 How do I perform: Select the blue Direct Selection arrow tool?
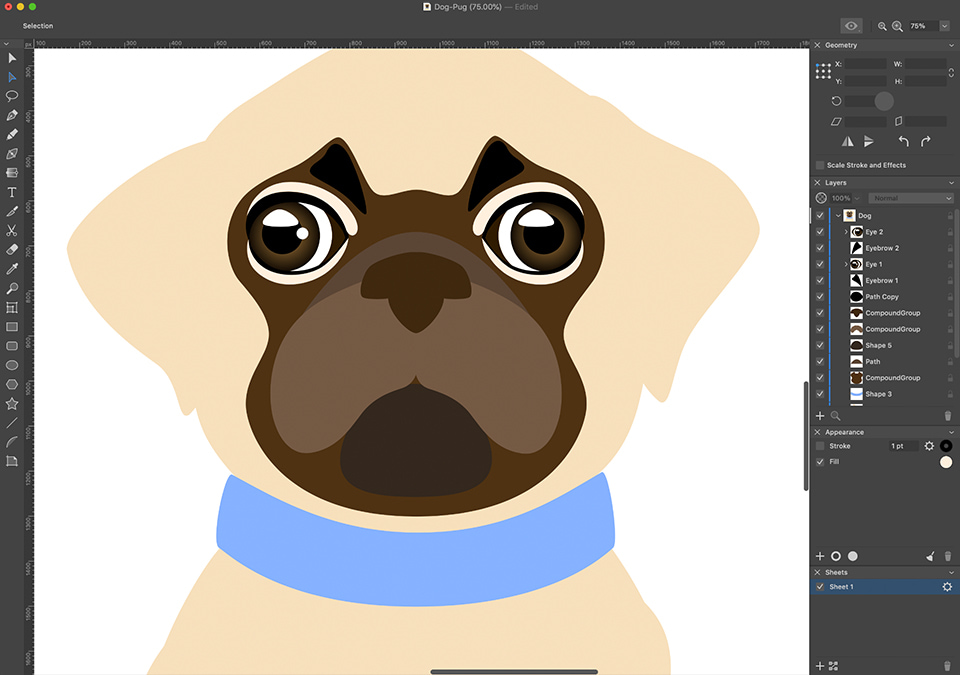tap(12, 77)
